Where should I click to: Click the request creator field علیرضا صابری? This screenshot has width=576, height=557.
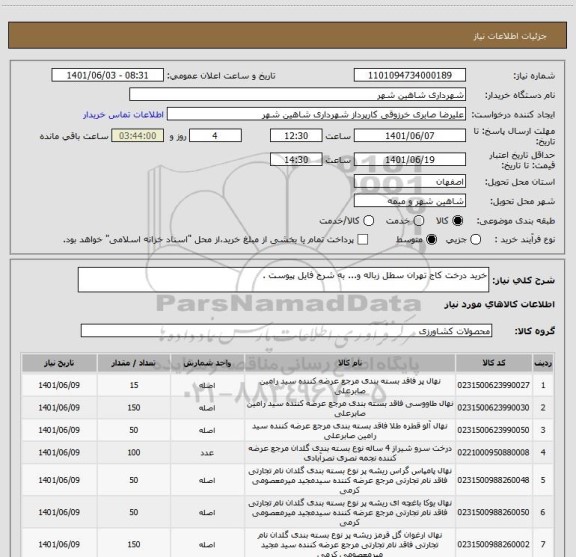click(316, 115)
